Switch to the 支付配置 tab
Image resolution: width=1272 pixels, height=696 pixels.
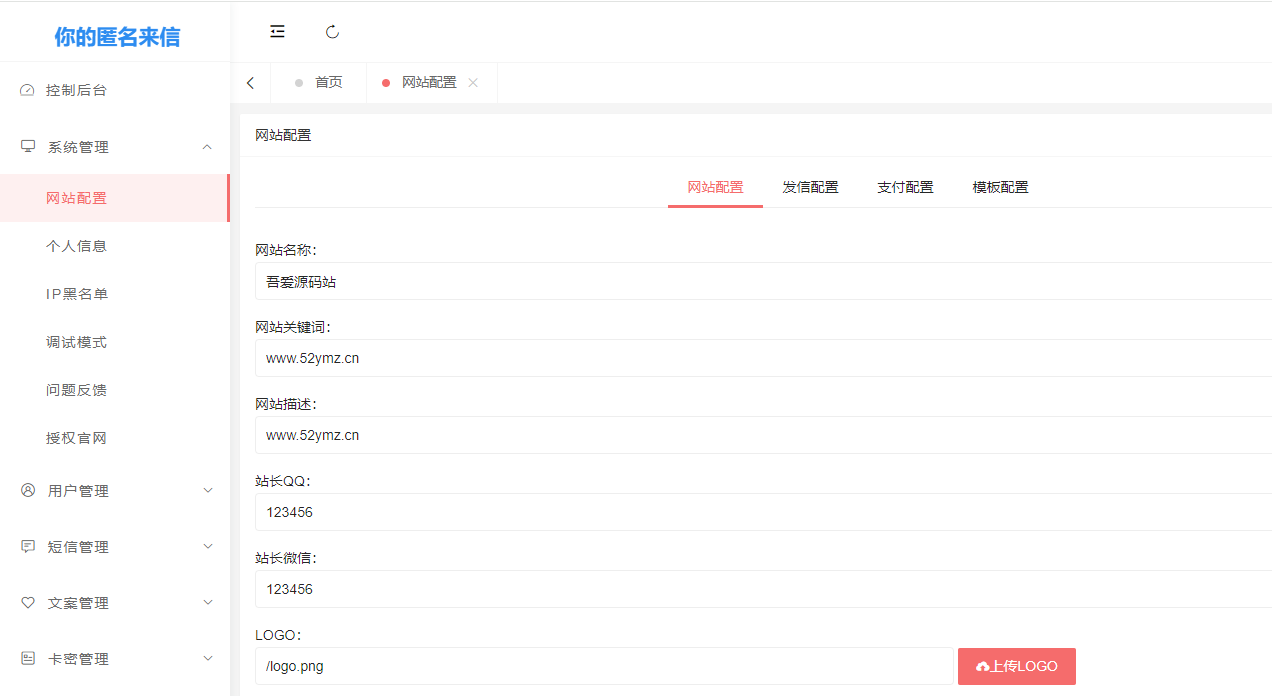click(905, 187)
